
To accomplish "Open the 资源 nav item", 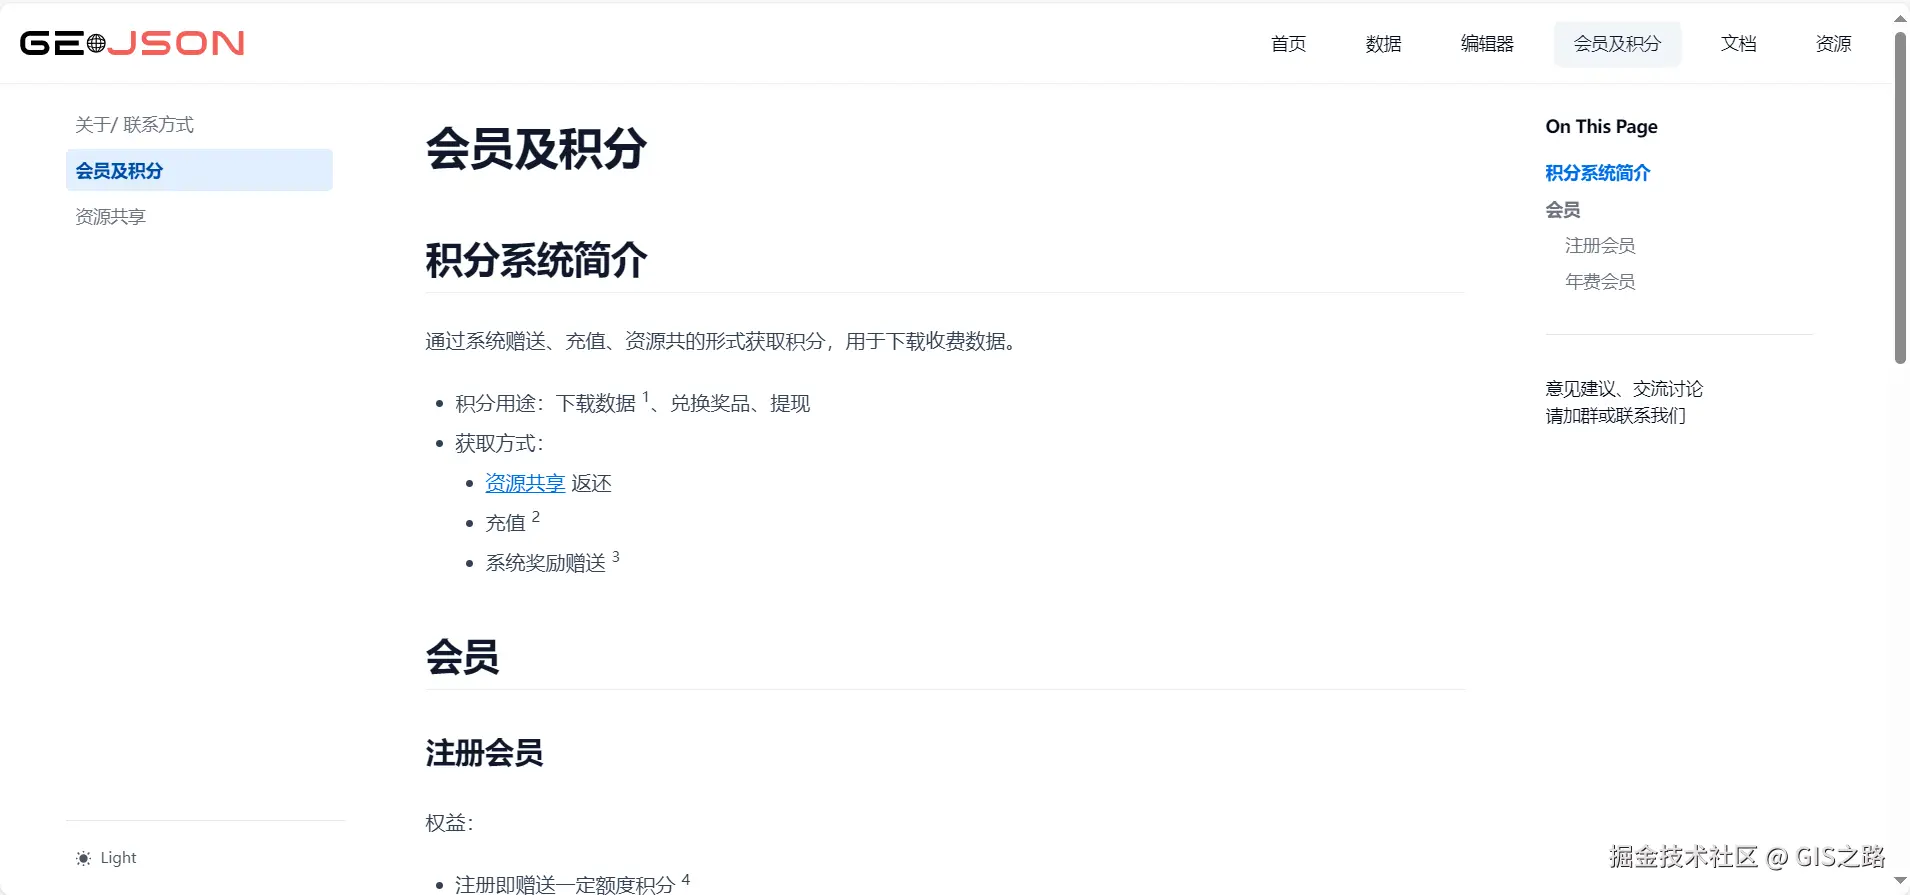I will pos(1833,44).
